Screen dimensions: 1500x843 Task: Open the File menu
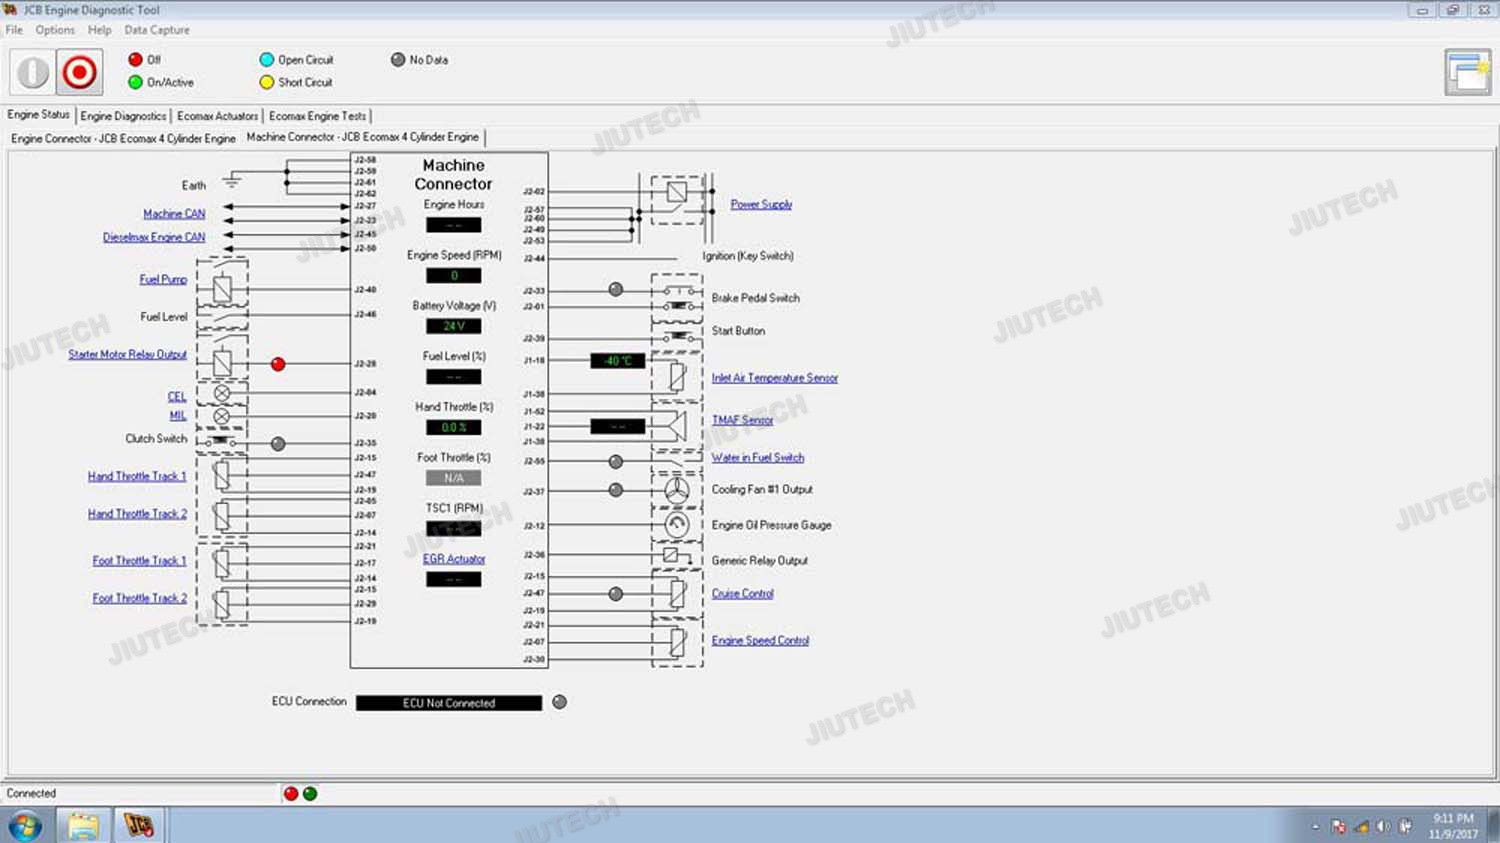click(14, 30)
